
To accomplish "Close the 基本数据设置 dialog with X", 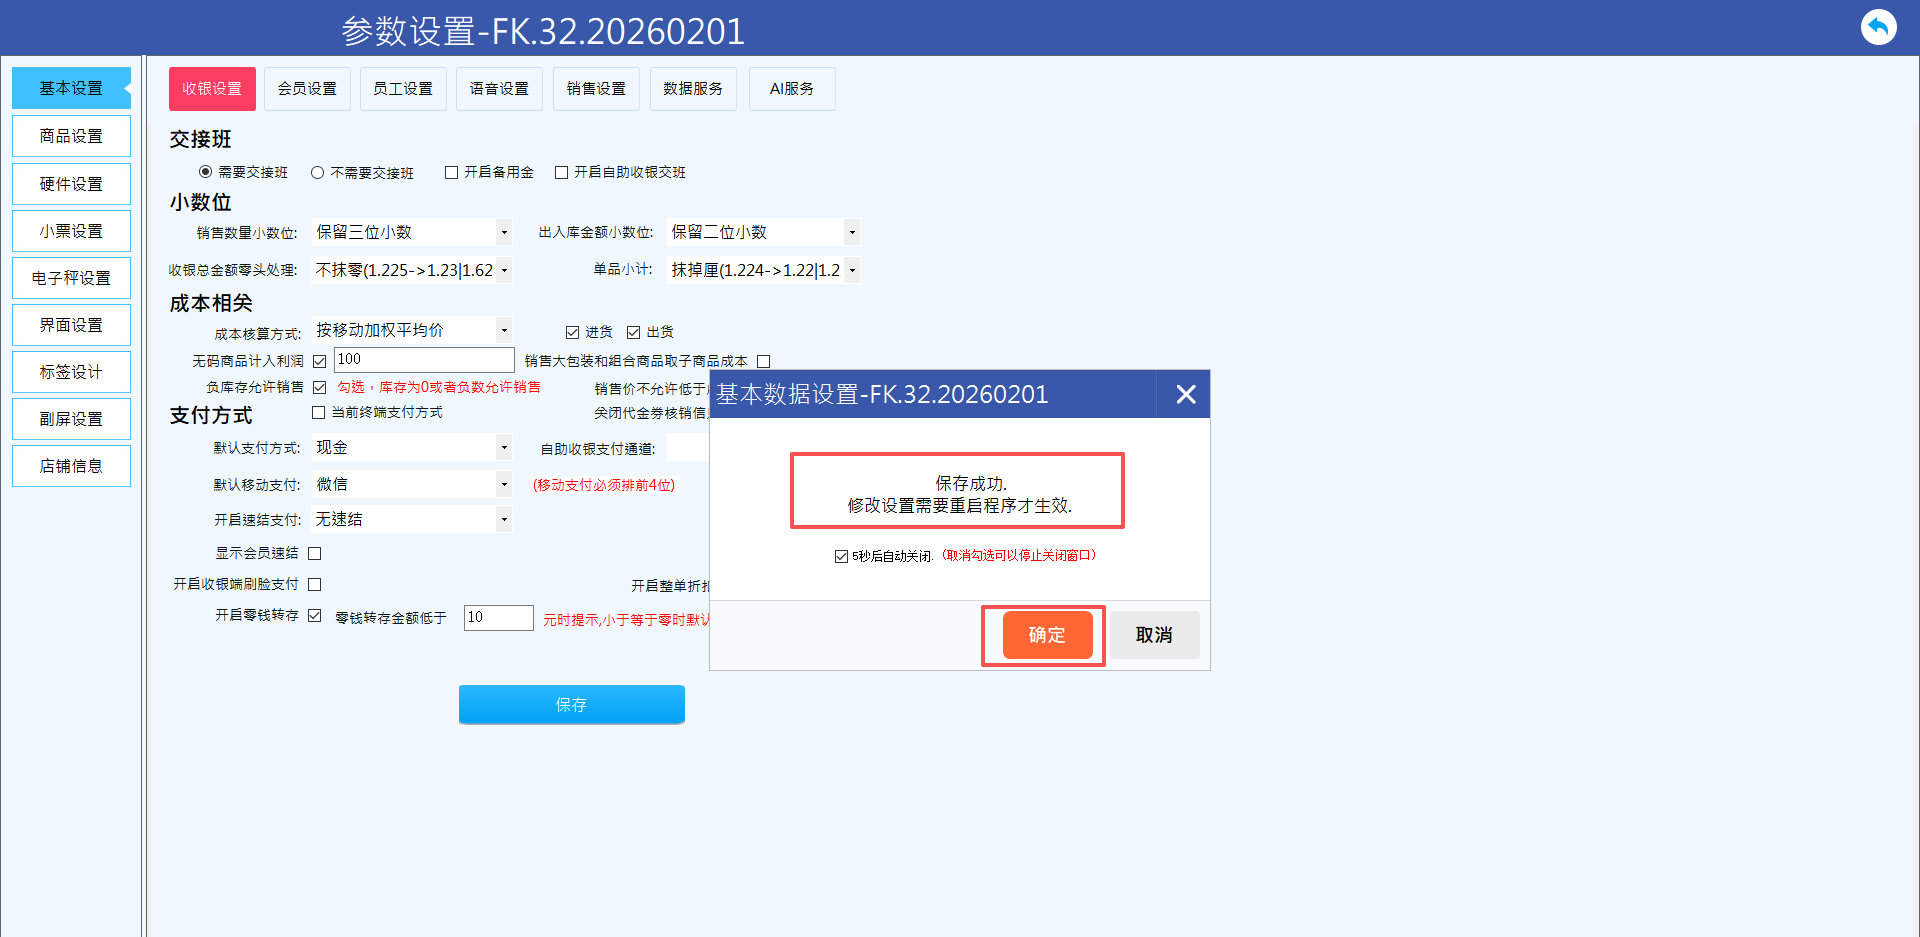I will click(1185, 394).
